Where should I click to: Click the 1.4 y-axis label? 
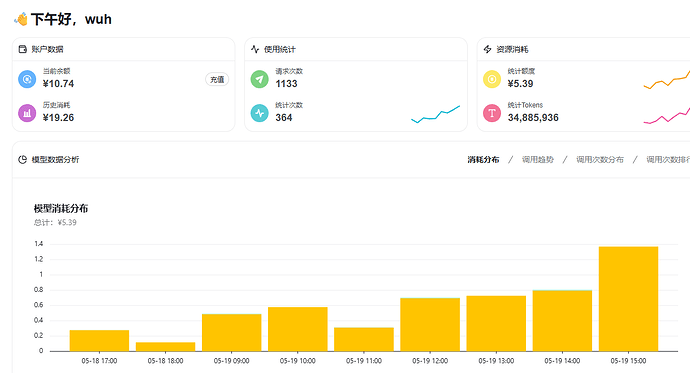tap(39, 244)
